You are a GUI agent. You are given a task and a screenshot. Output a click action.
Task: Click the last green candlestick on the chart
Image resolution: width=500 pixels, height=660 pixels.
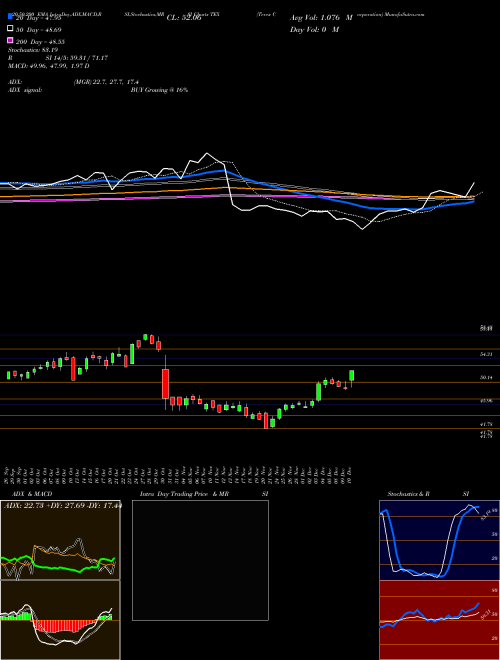coord(351,375)
